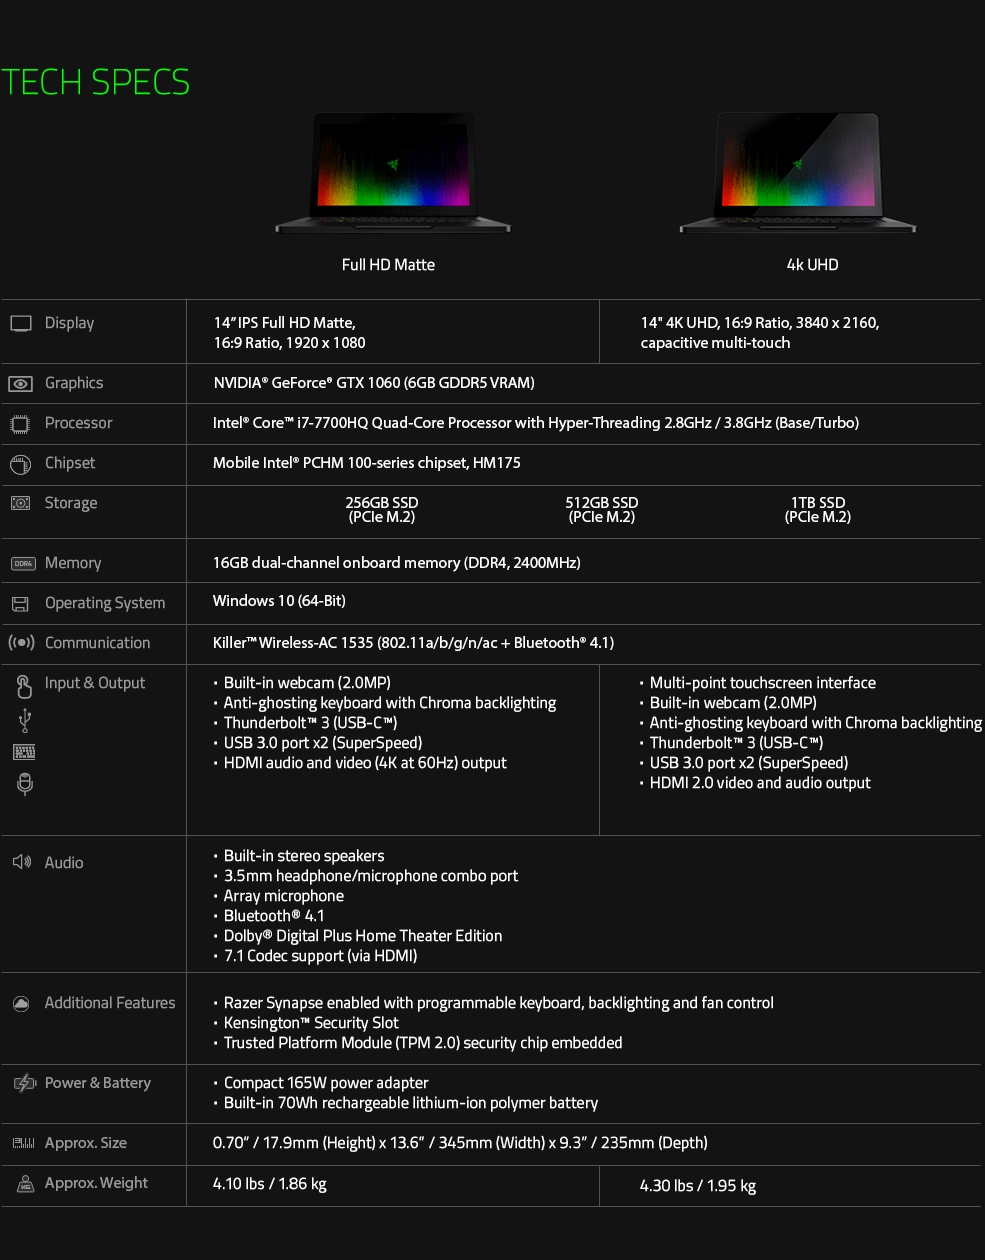Select the Storage drive icon
Image resolution: width=985 pixels, height=1260 pixels.
(x=20, y=503)
